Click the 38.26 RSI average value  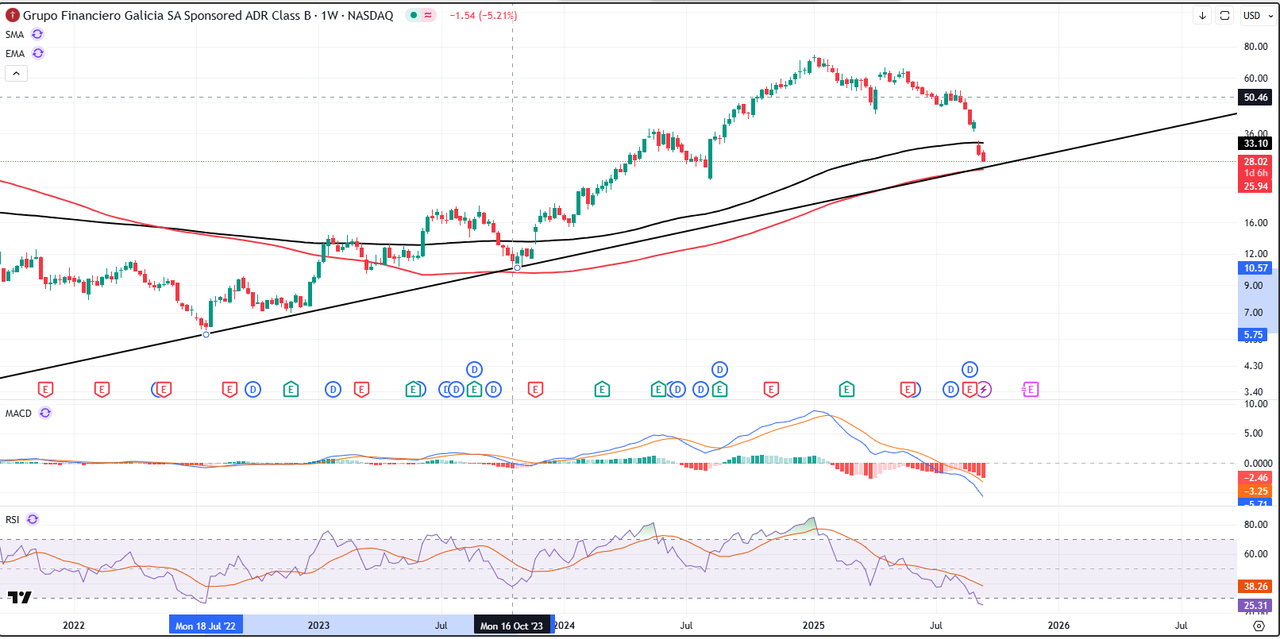click(x=1254, y=587)
